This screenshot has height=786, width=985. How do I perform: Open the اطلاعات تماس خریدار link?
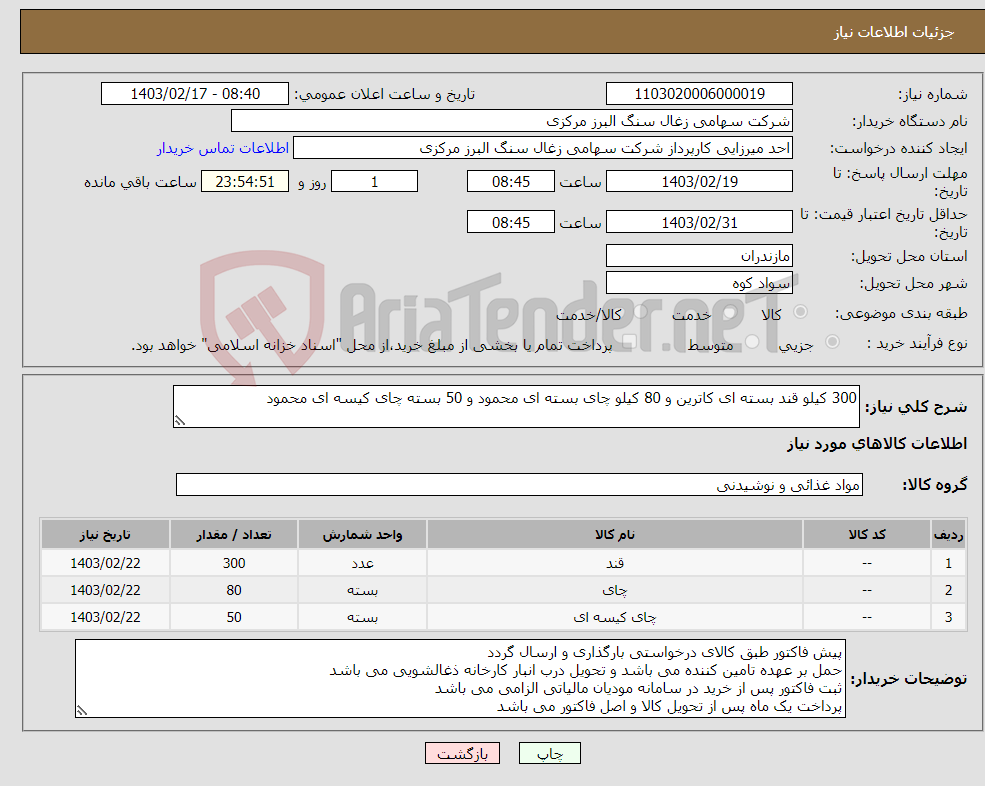point(222,148)
